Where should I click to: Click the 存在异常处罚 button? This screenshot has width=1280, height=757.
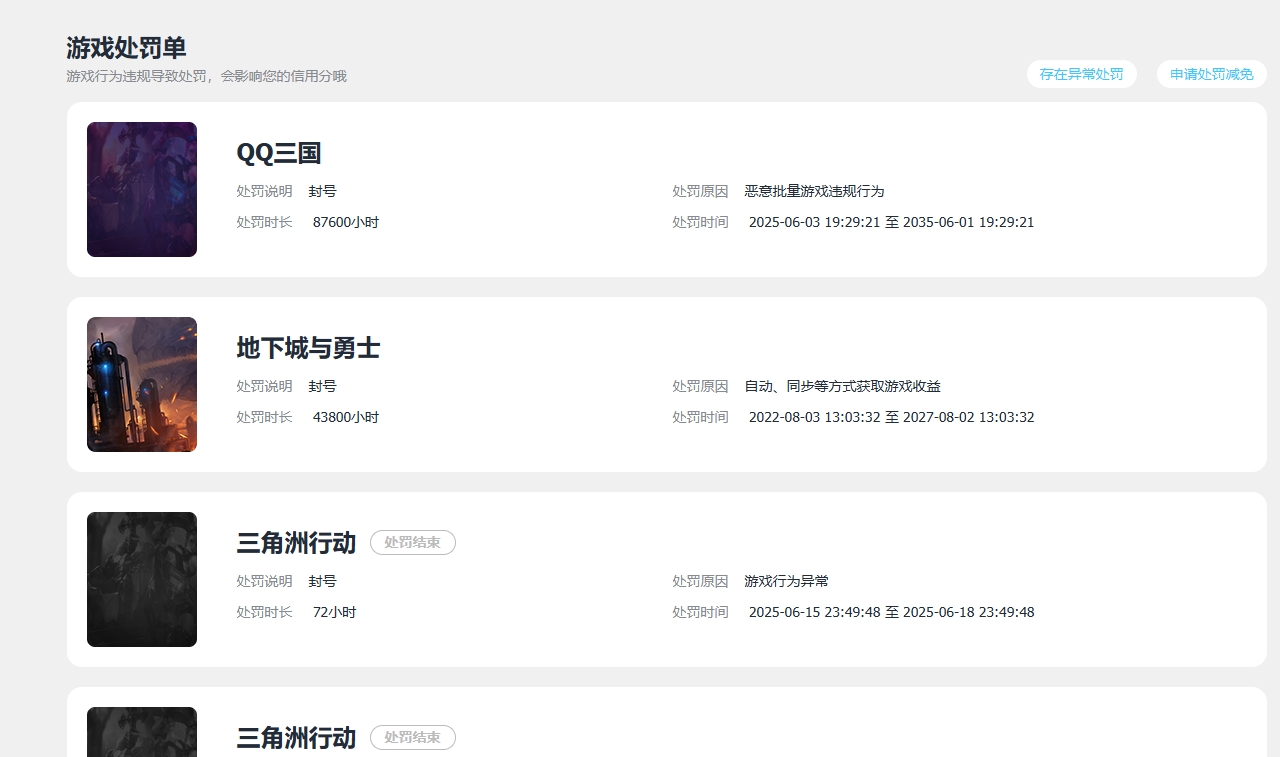point(1081,74)
